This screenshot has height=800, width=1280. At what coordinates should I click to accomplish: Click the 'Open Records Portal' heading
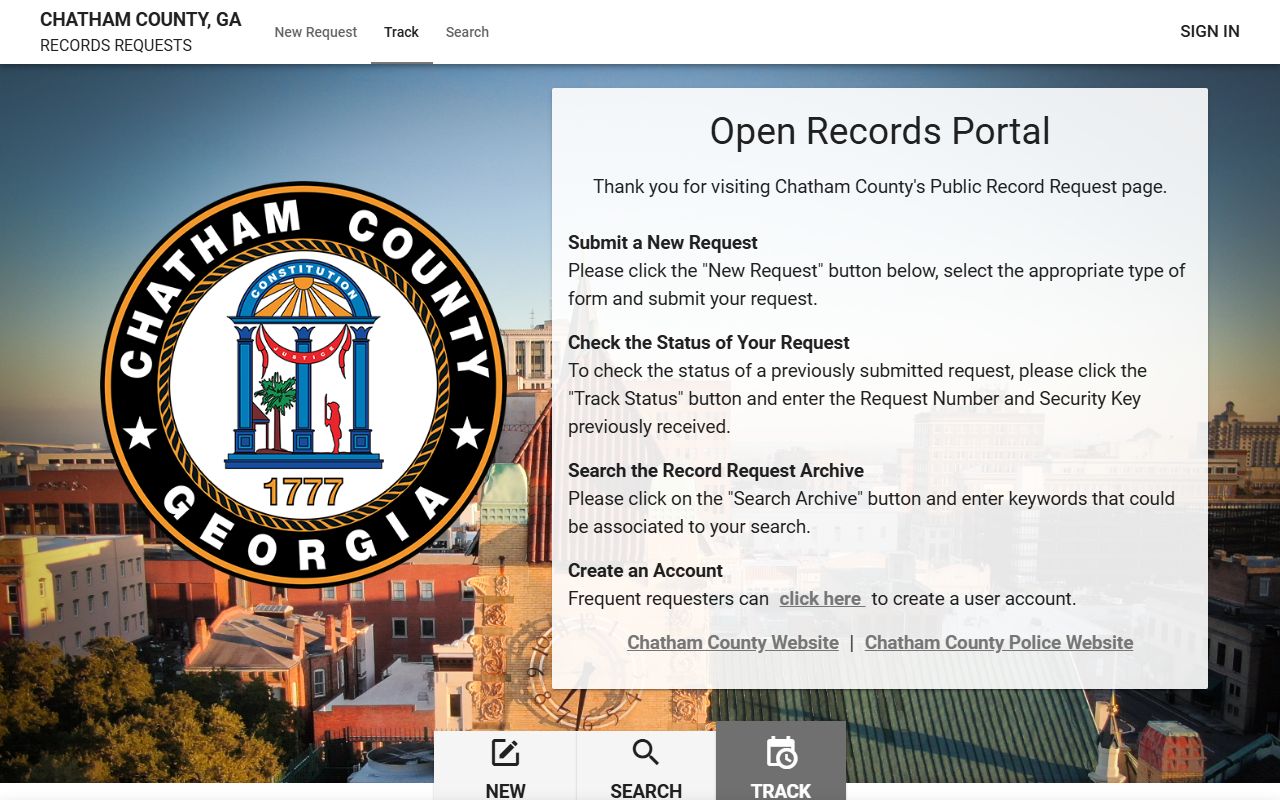(880, 131)
